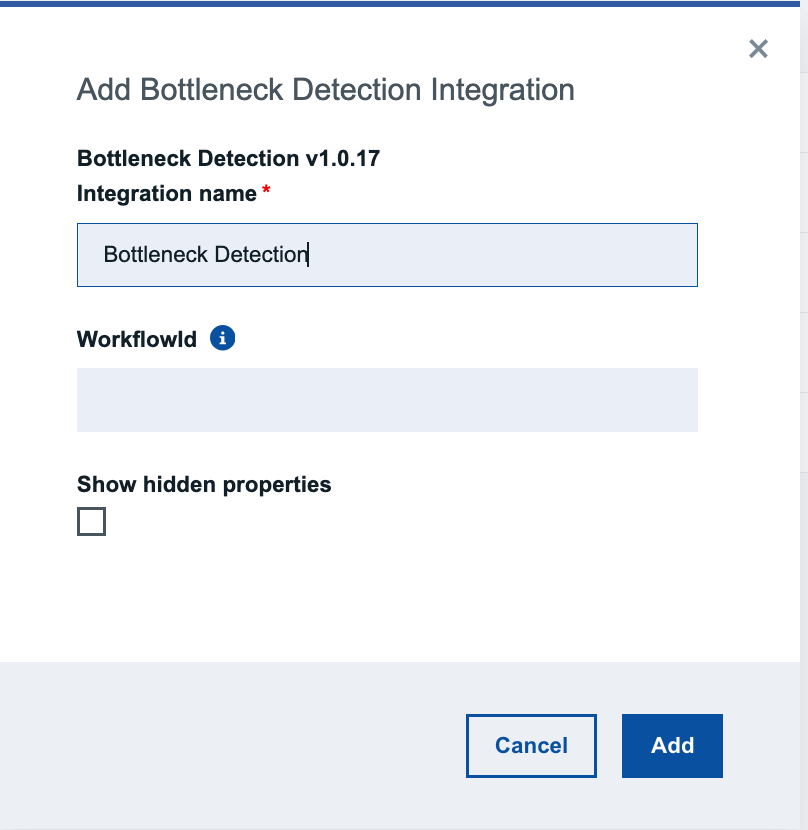808x830 pixels.
Task: Click the blue bar atop the dialog
Action: pos(400,4)
